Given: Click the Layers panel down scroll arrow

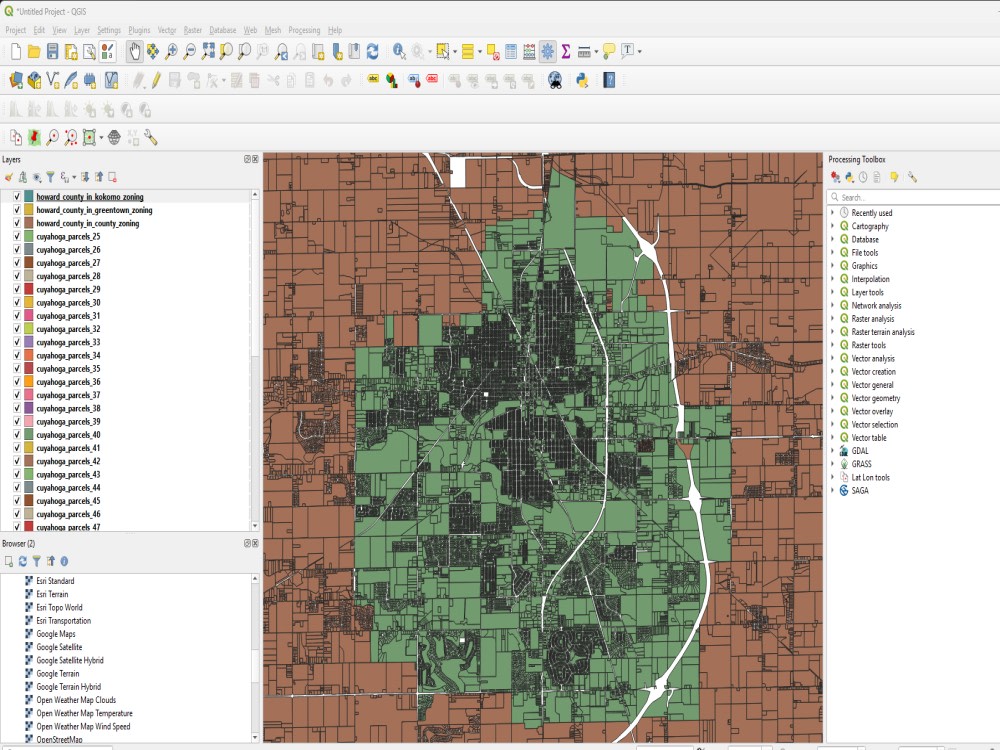Looking at the screenshot, I should pyautogui.click(x=255, y=526).
